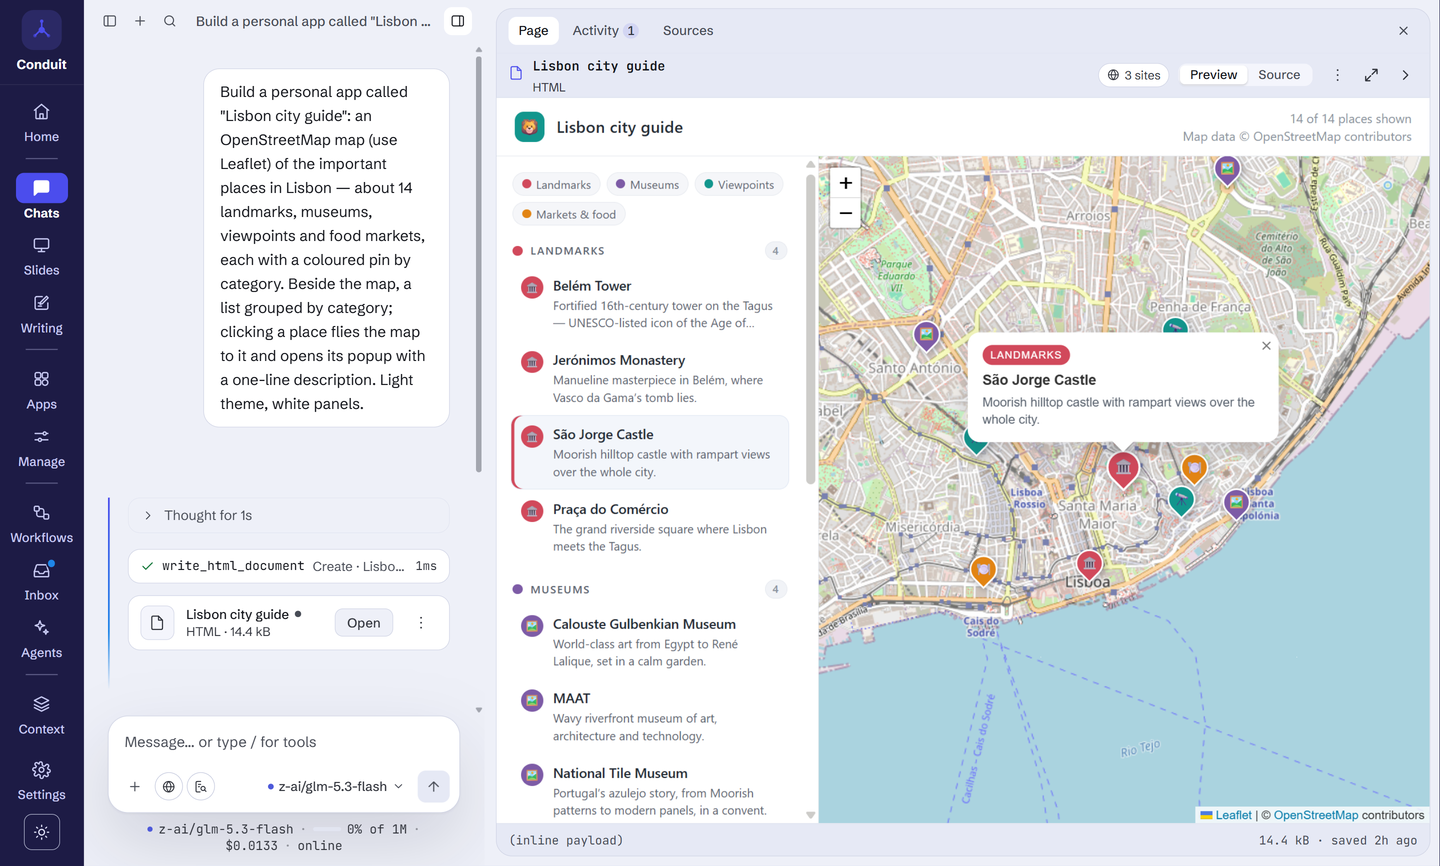Zoom in on the map

(846, 183)
